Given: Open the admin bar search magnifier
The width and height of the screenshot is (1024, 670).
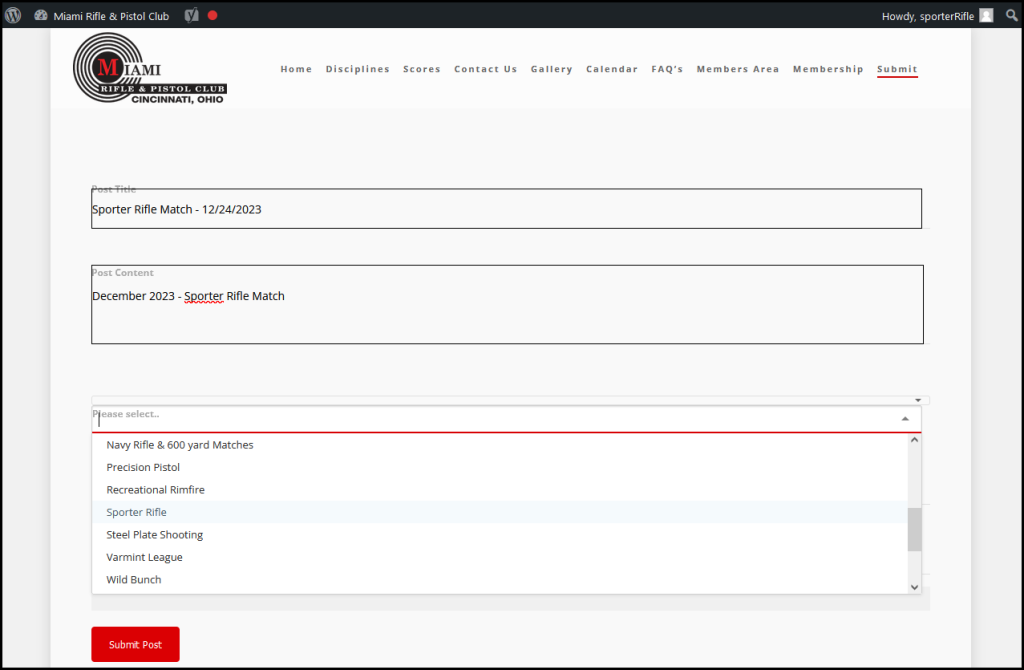Looking at the screenshot, I should pos(1011,15).
